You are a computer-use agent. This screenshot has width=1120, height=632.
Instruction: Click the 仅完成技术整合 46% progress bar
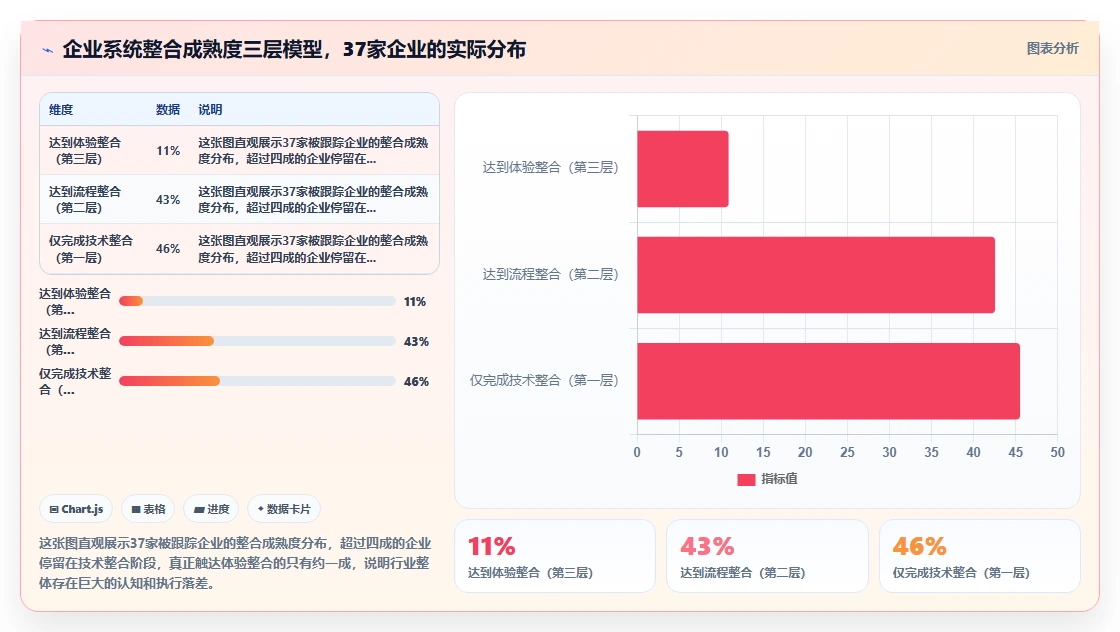257,381
